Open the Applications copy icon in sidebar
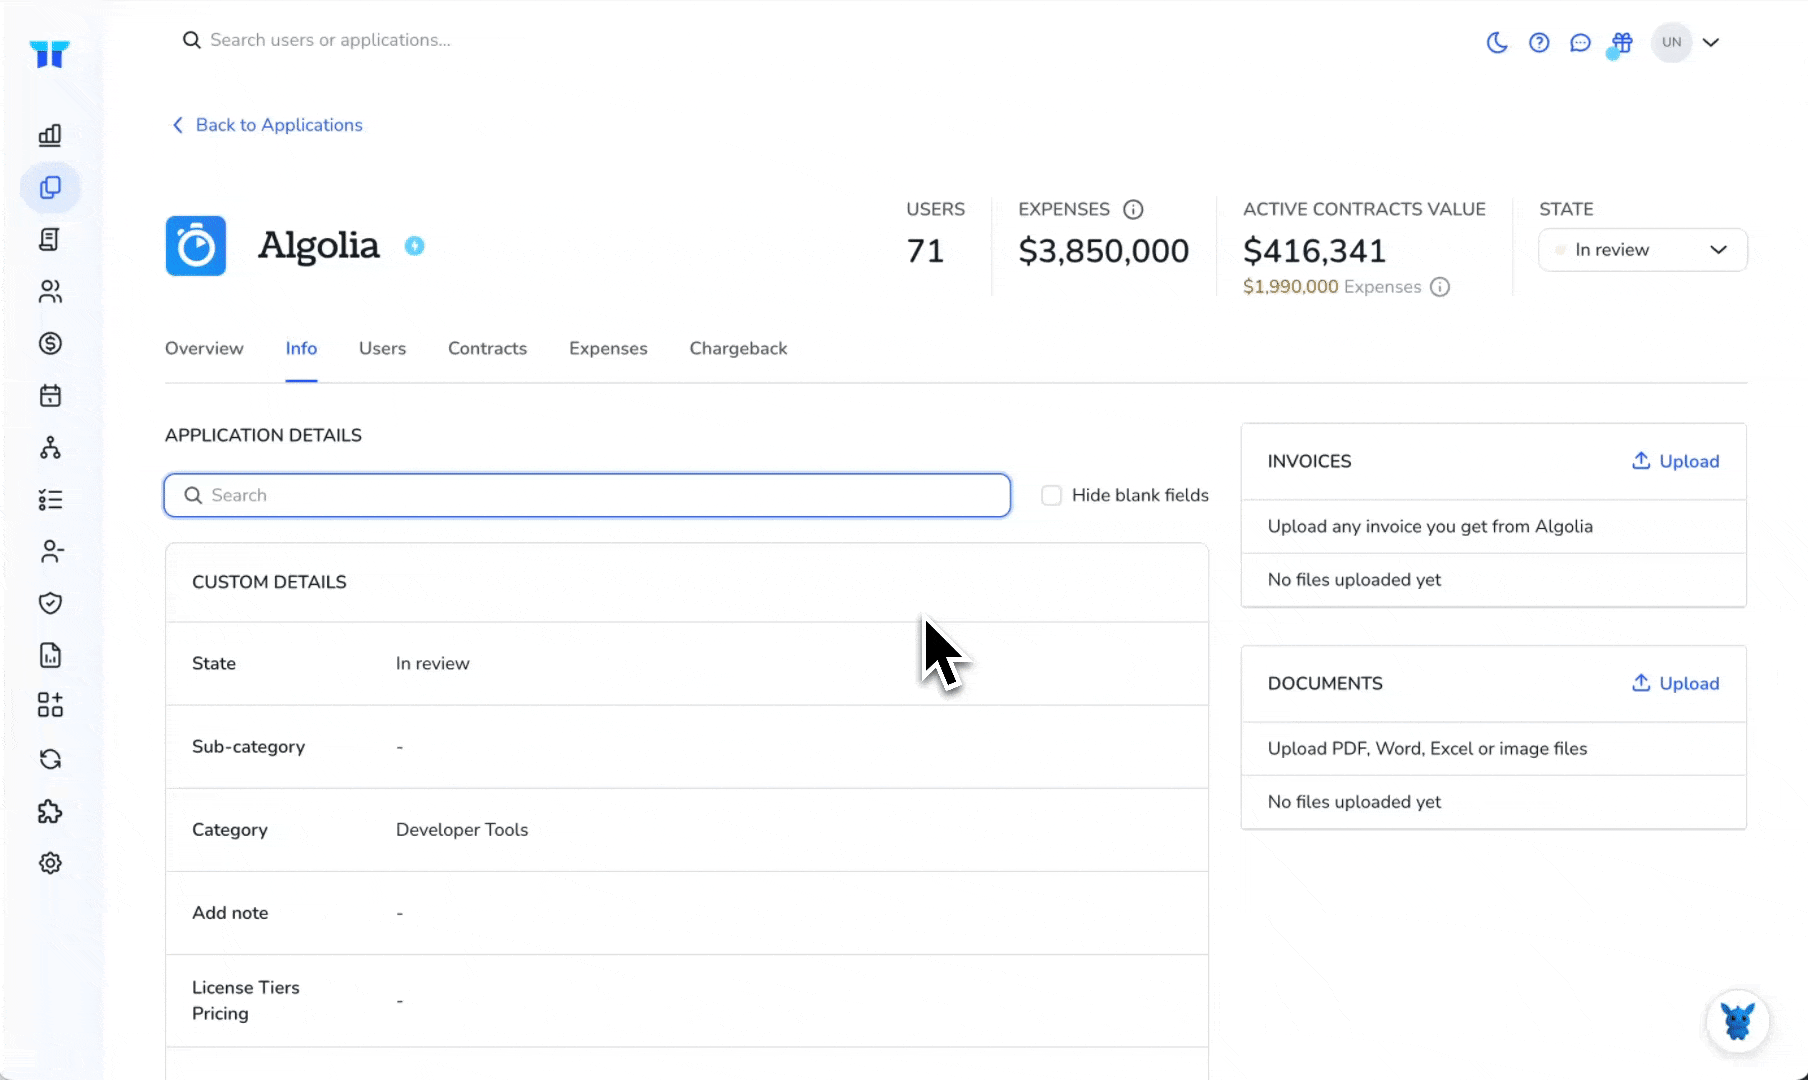This screenshot has width=1808, height=1080. pos(50,187)
